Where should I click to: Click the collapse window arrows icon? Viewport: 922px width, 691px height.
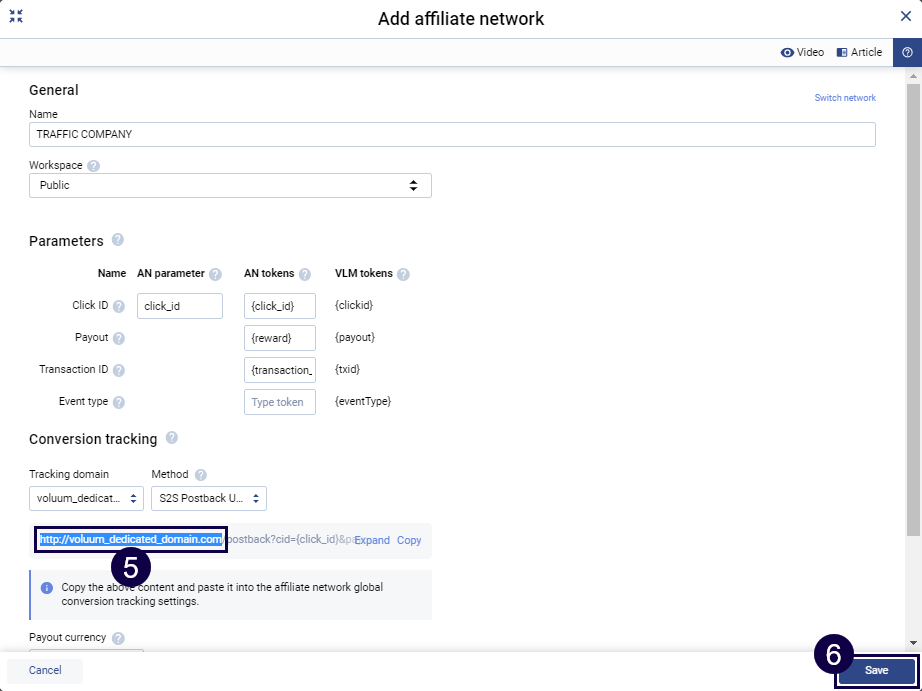pos(16,16)
